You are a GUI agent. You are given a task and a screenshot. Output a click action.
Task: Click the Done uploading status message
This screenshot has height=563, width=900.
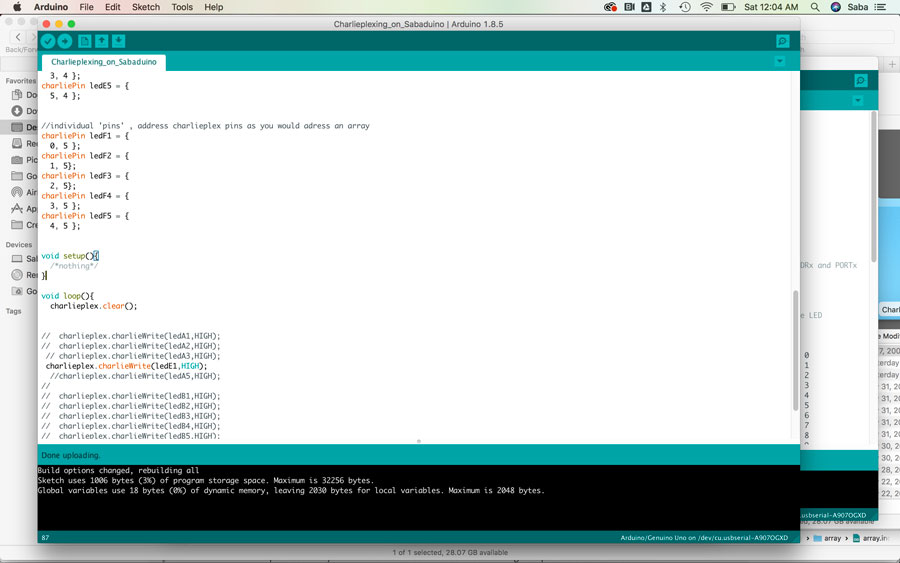(71, 455)
